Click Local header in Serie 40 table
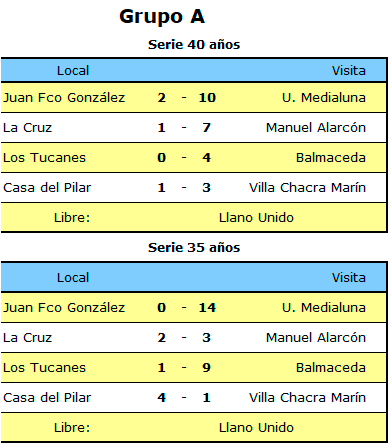 tap(73, 71)
